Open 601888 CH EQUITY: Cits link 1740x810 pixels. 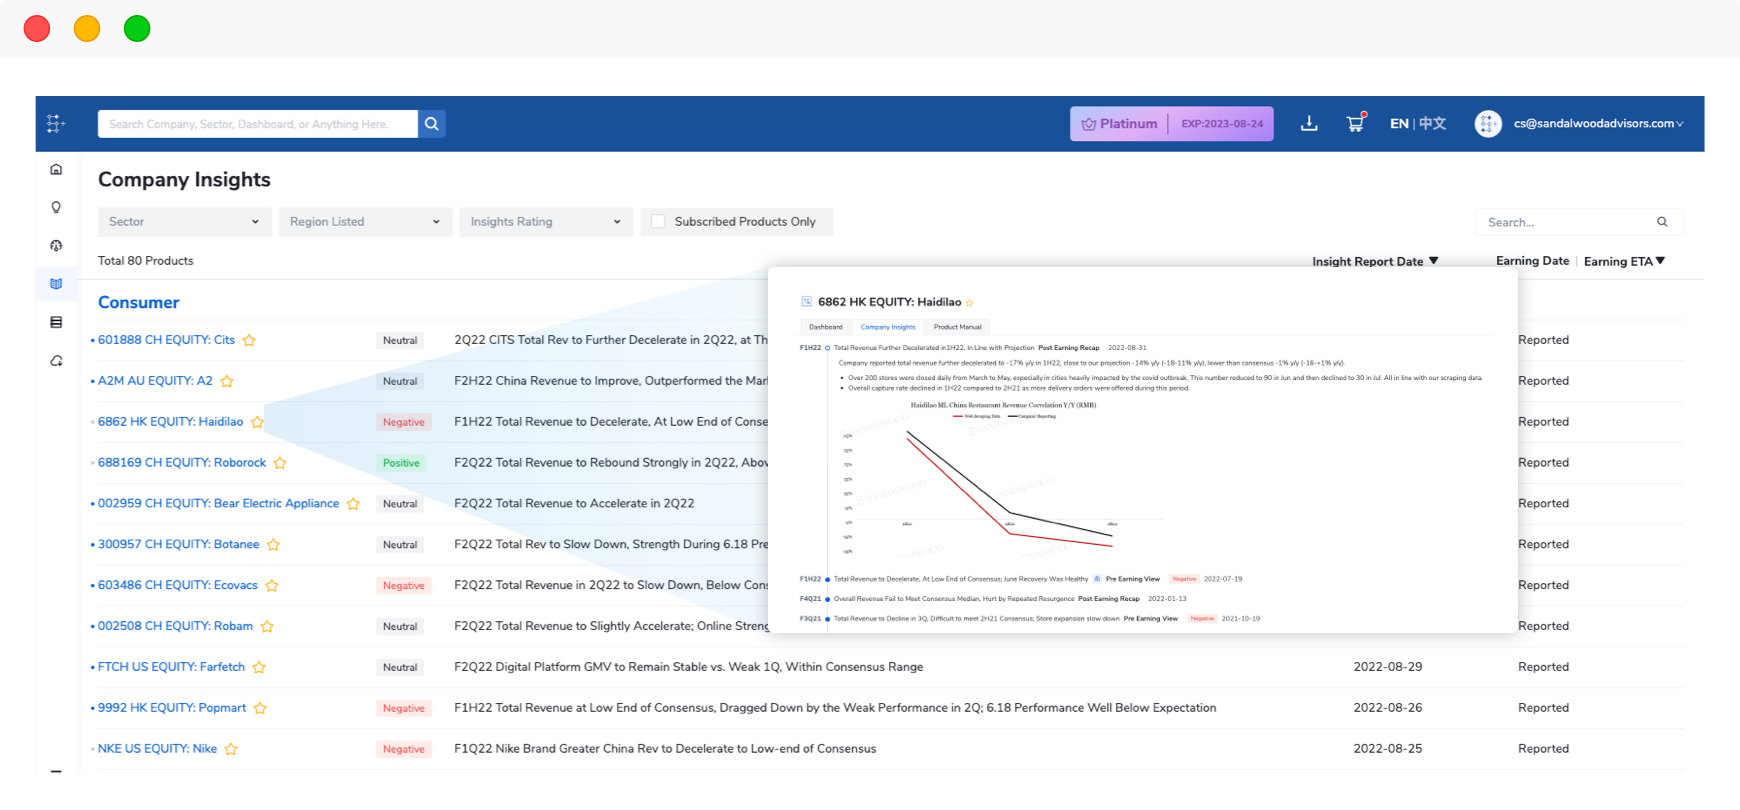tap(166, 340)
